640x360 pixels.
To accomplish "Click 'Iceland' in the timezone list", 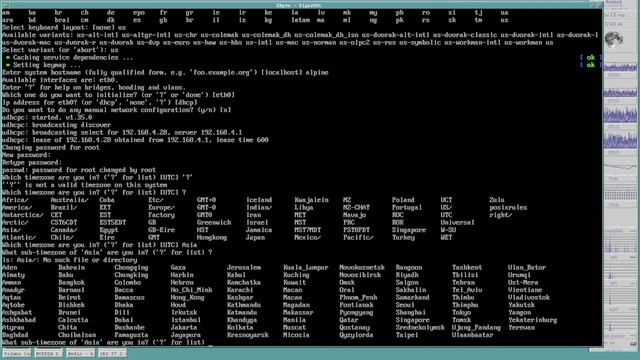I will click(x=259, y=200).
